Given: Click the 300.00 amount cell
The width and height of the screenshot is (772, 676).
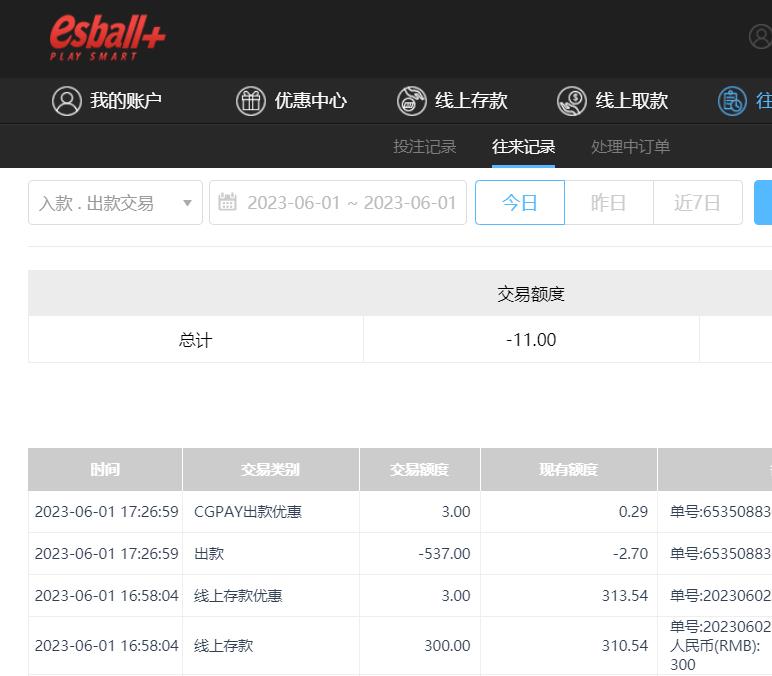Looking at the screenshot, I should click(x=419, y=645).
